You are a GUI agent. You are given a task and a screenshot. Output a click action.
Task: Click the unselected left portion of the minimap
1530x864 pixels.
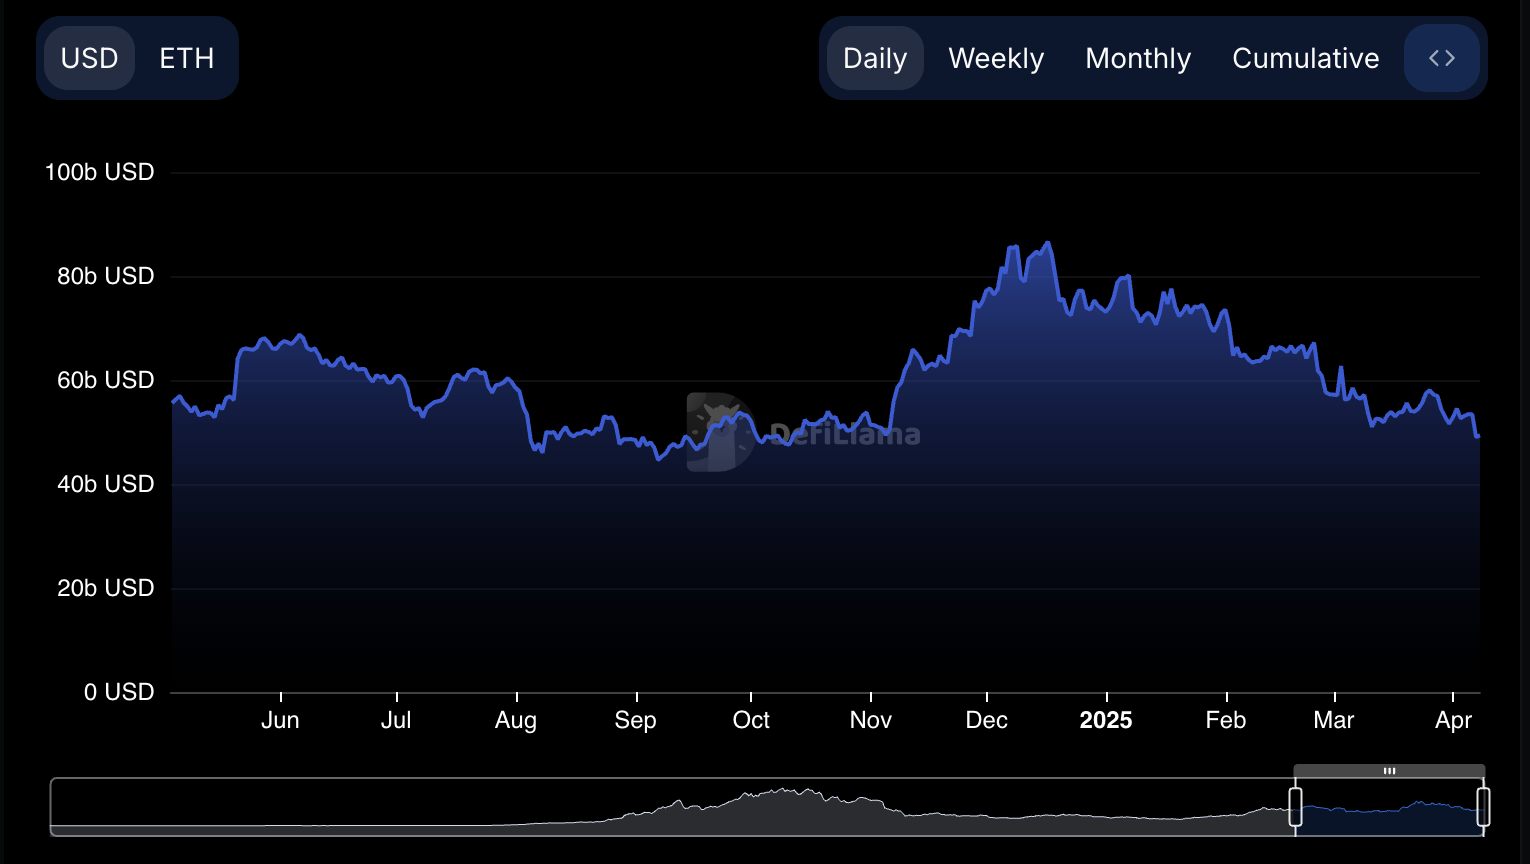coord(600,815)
